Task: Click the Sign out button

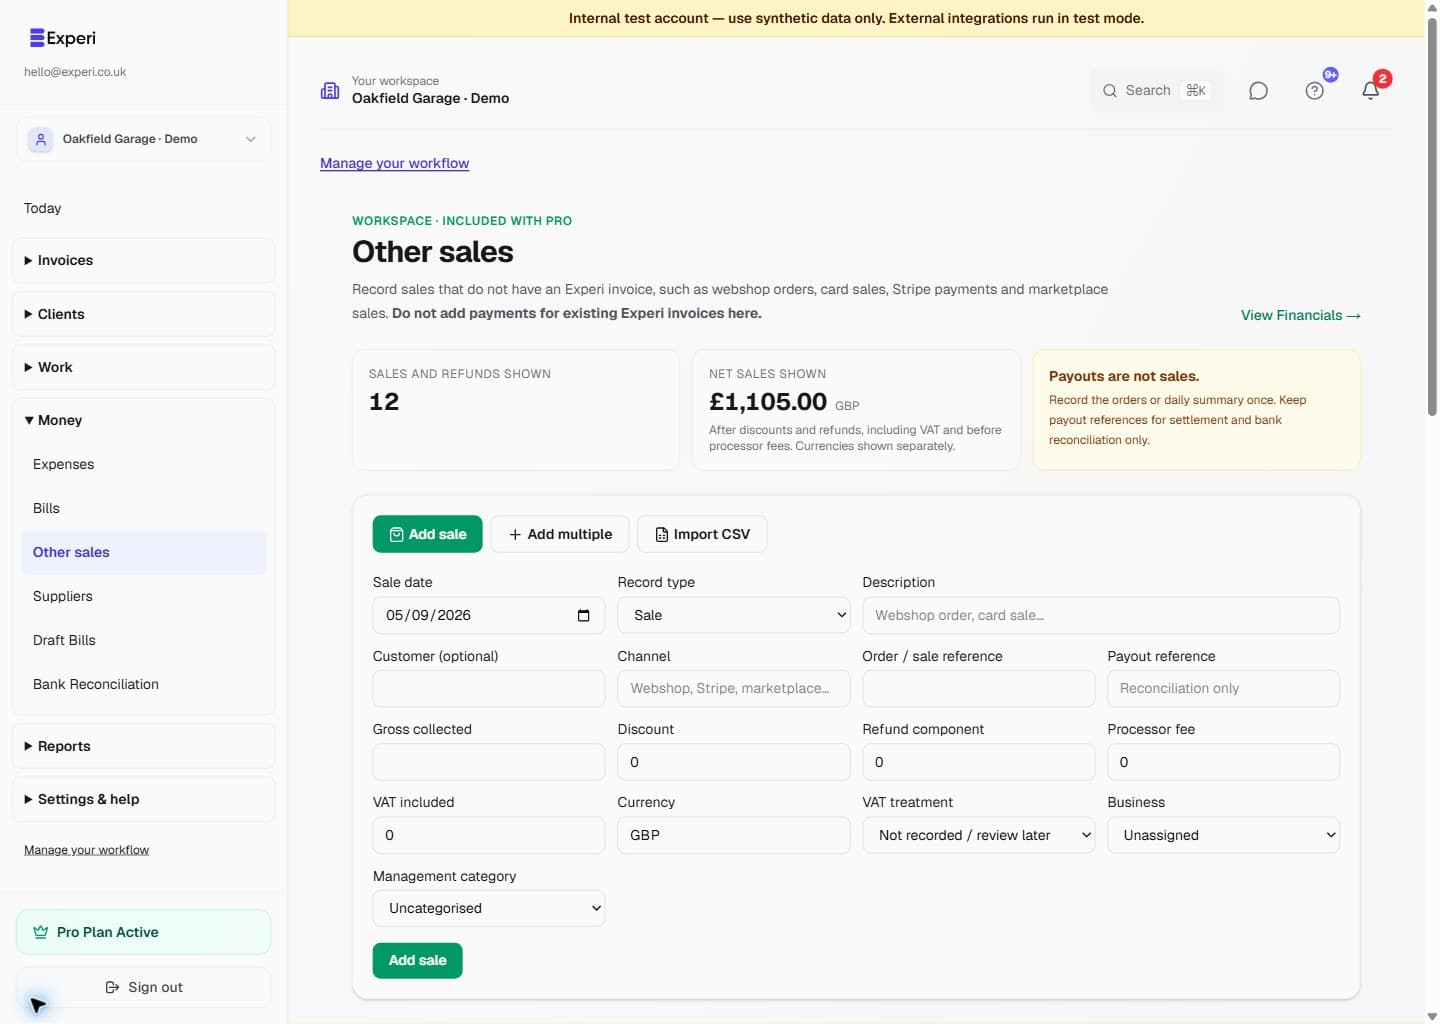Action: (x=144, y=987)
